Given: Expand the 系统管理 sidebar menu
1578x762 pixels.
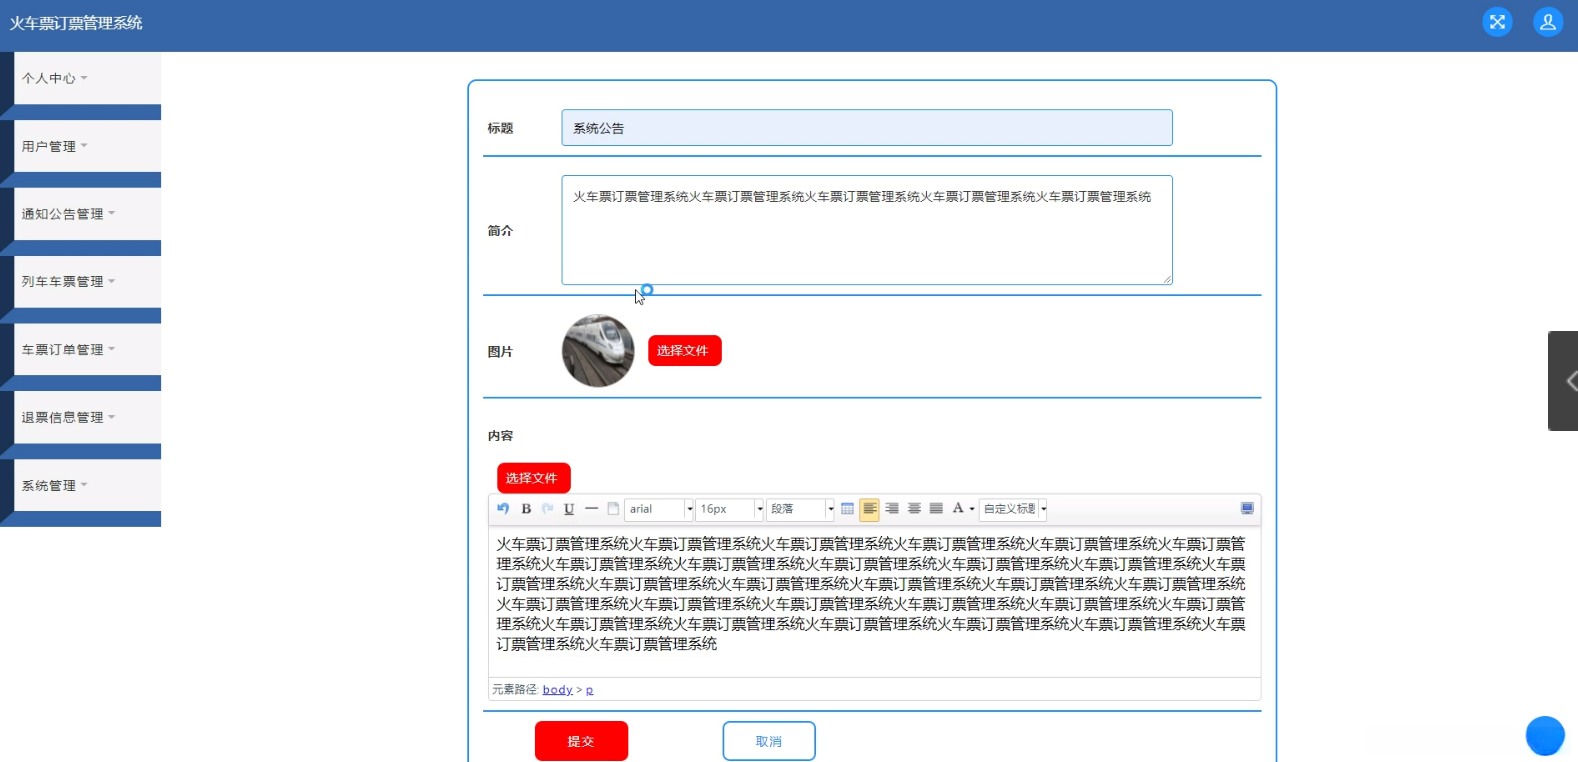Looking at the screenshot, I should click(x=87, y=486).
